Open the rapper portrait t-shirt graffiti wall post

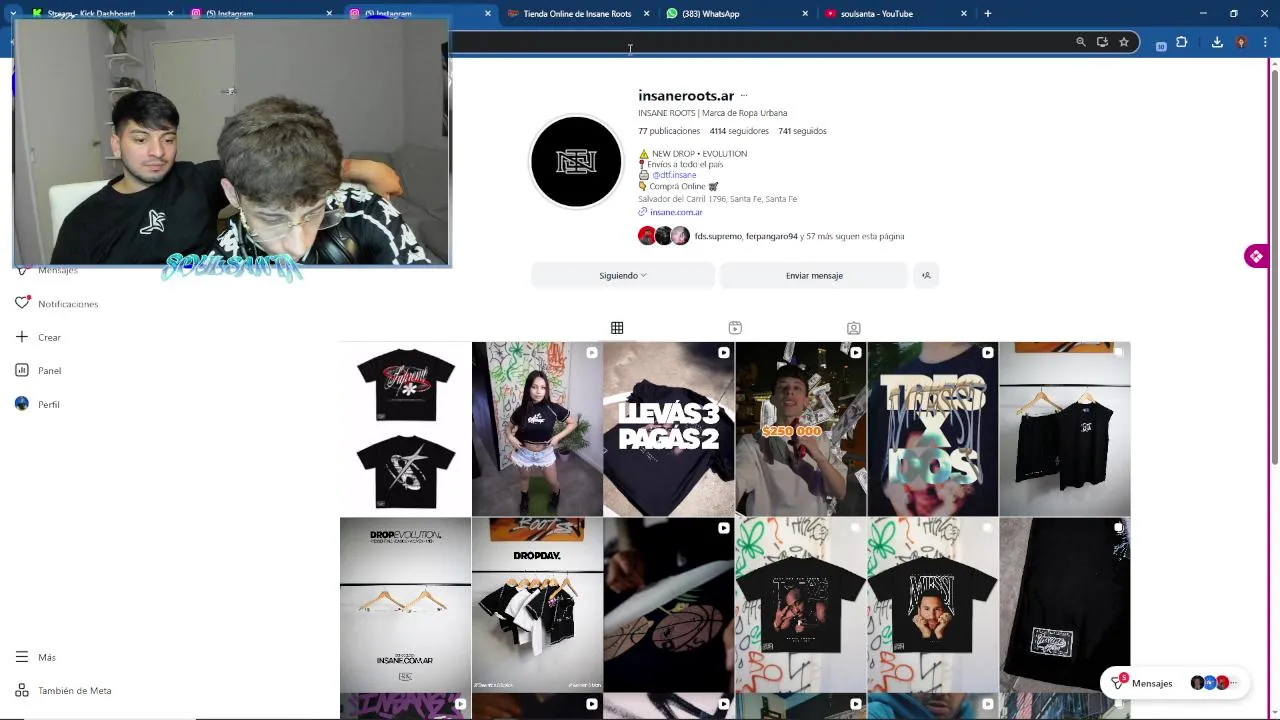click(801, 605)
